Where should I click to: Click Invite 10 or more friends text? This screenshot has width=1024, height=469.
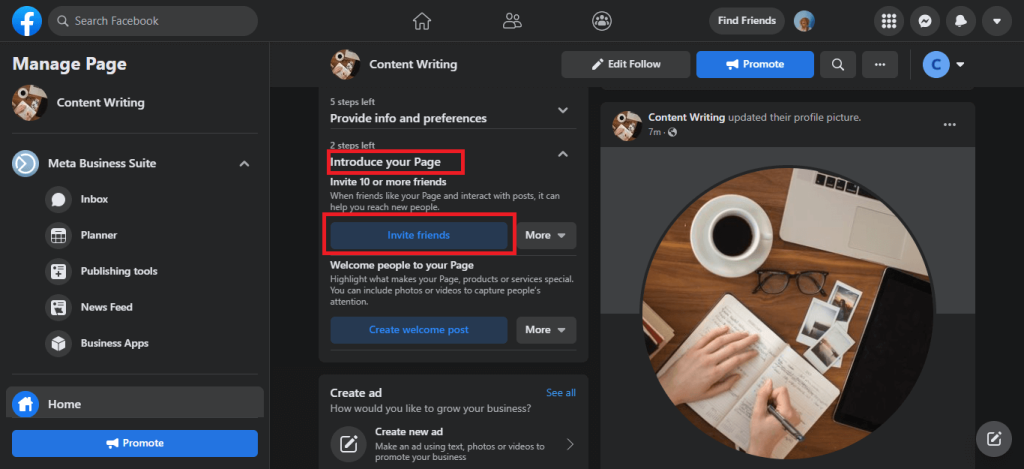tap(388, 182)
